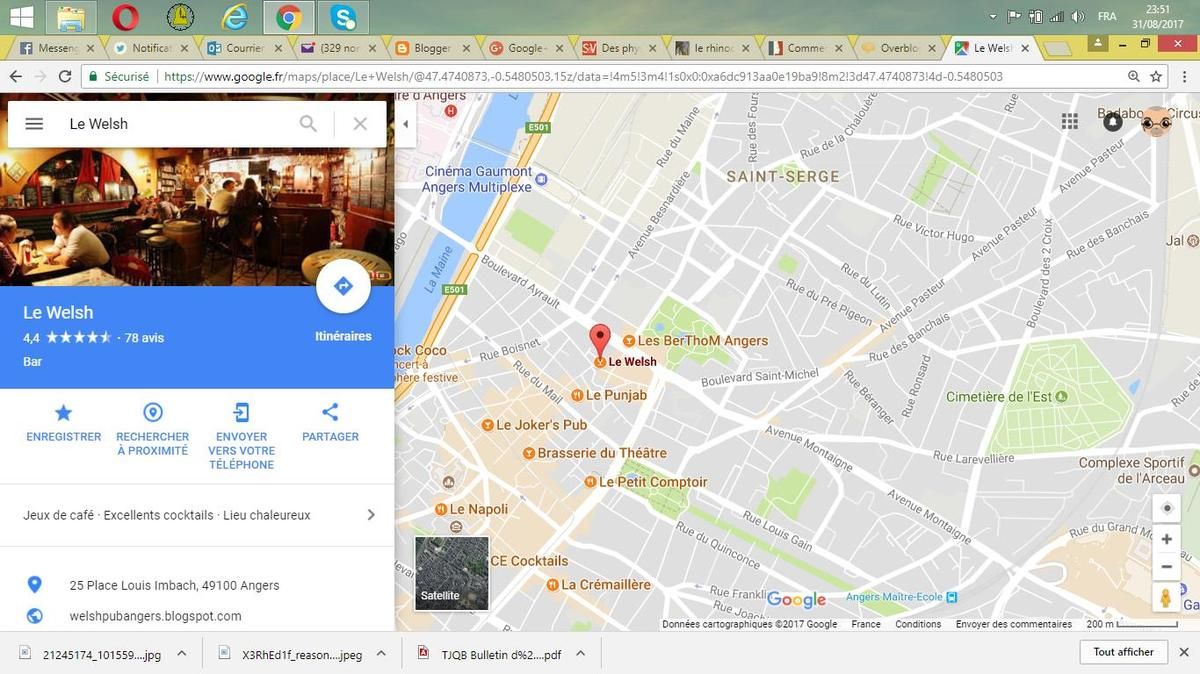This screenshot has height=674, width=1200.
Task: Zoom in the map with plus button
Action: pos(1166,539)
